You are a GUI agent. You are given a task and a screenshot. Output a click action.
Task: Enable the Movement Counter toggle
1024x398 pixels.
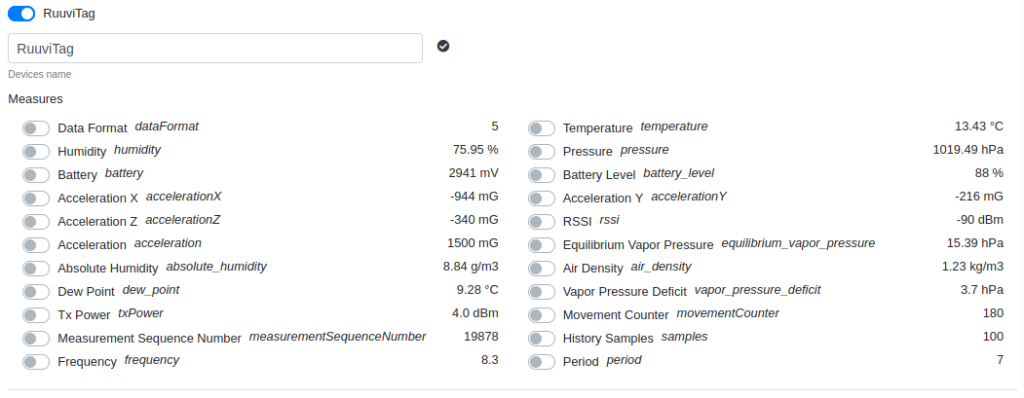click(x=541, y=315)
